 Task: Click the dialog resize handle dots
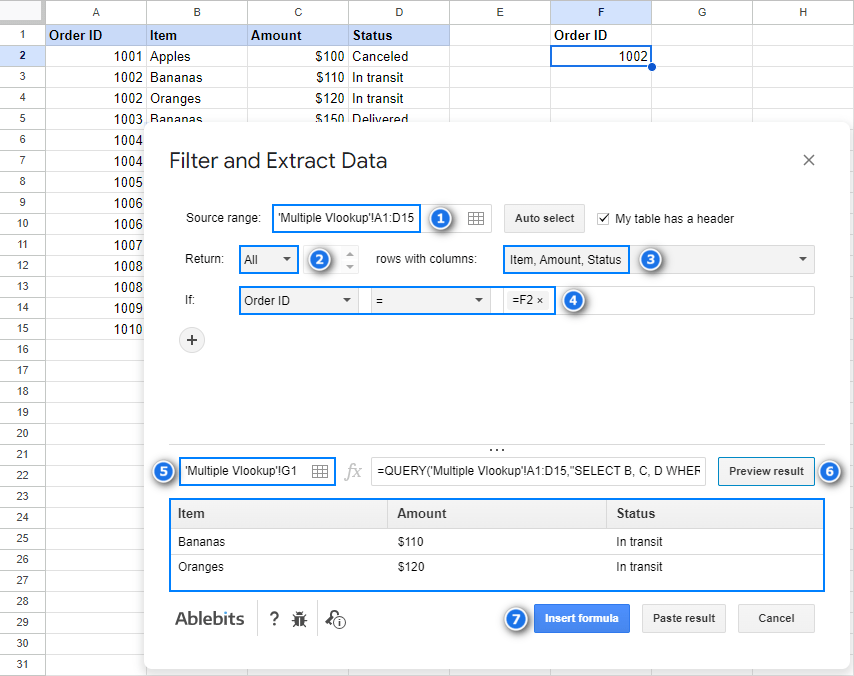pos(497,450)
